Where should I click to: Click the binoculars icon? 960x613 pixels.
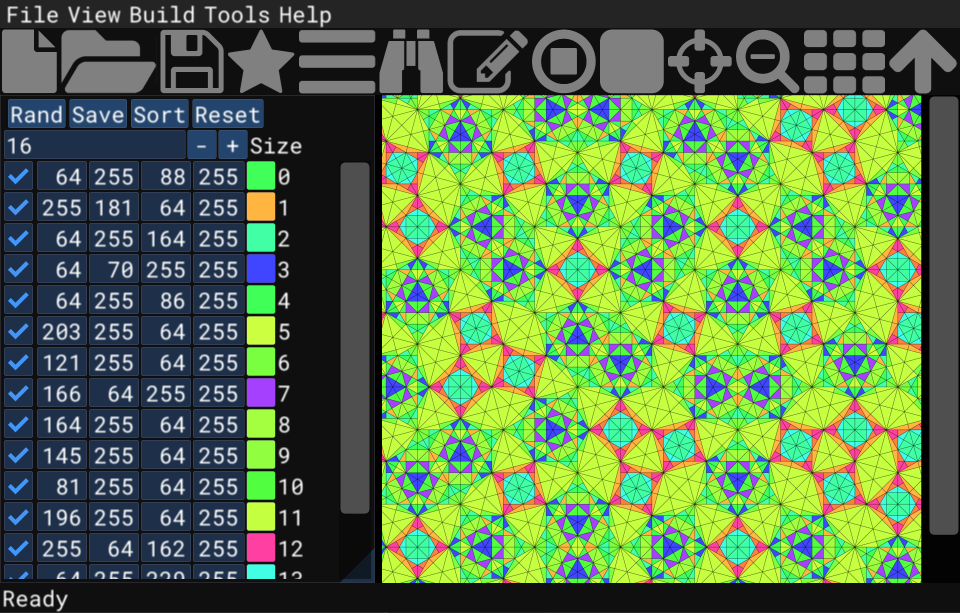point(411,62)
